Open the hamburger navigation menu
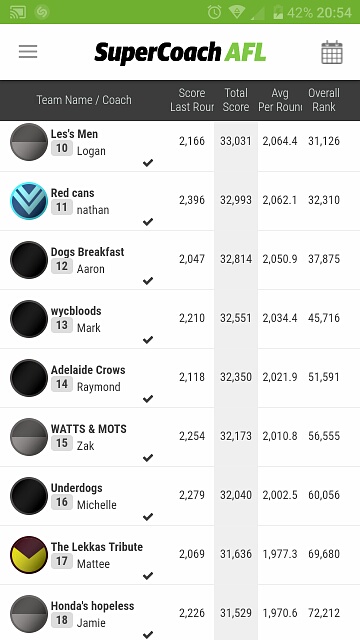360x640 pixels. tap(28, 52)
